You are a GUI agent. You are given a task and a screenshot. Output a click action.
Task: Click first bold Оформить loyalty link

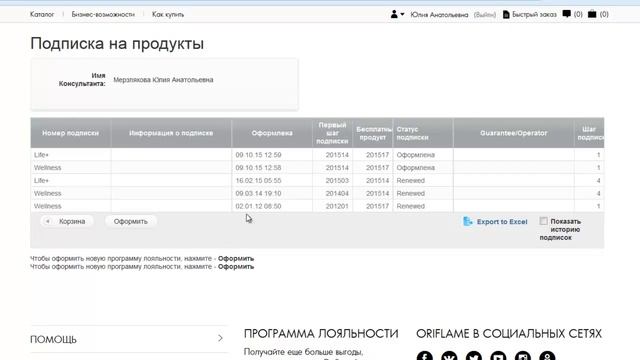click(236, 258)
